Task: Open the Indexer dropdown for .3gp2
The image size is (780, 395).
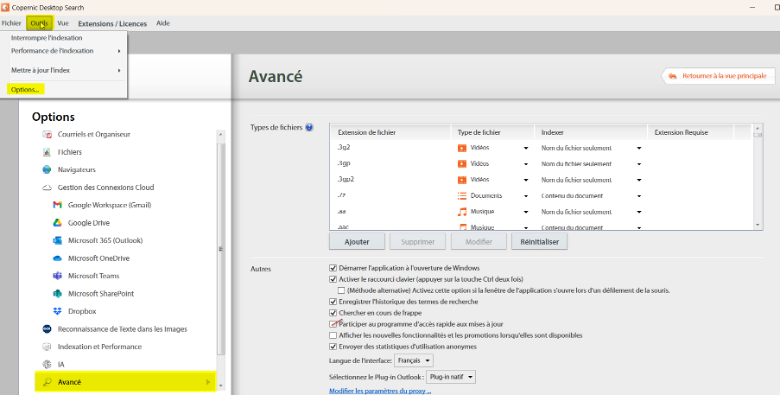Action: (x=639, y=180)
